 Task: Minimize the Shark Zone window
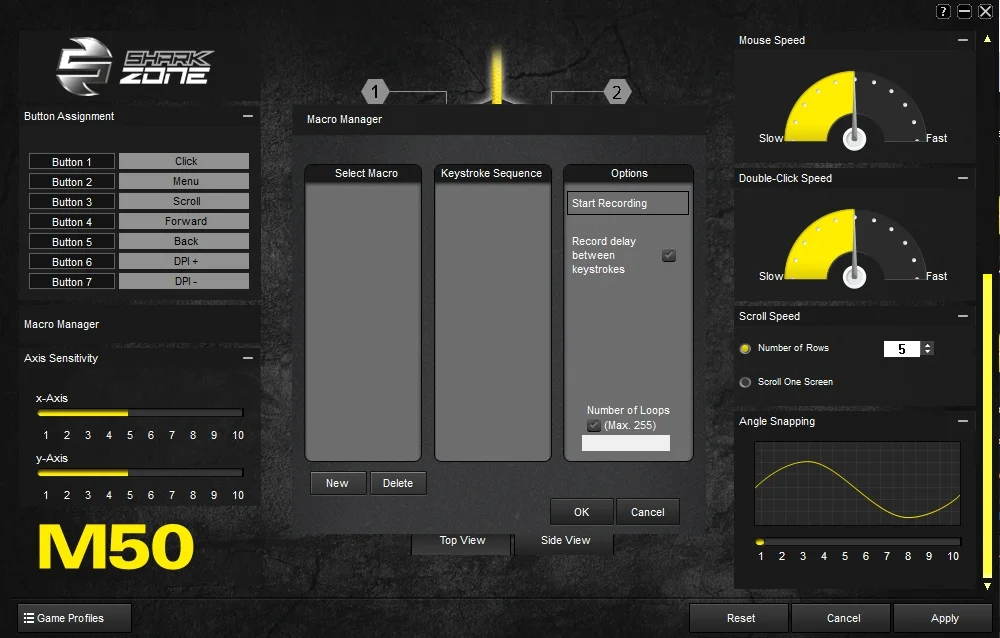point(964,11)
